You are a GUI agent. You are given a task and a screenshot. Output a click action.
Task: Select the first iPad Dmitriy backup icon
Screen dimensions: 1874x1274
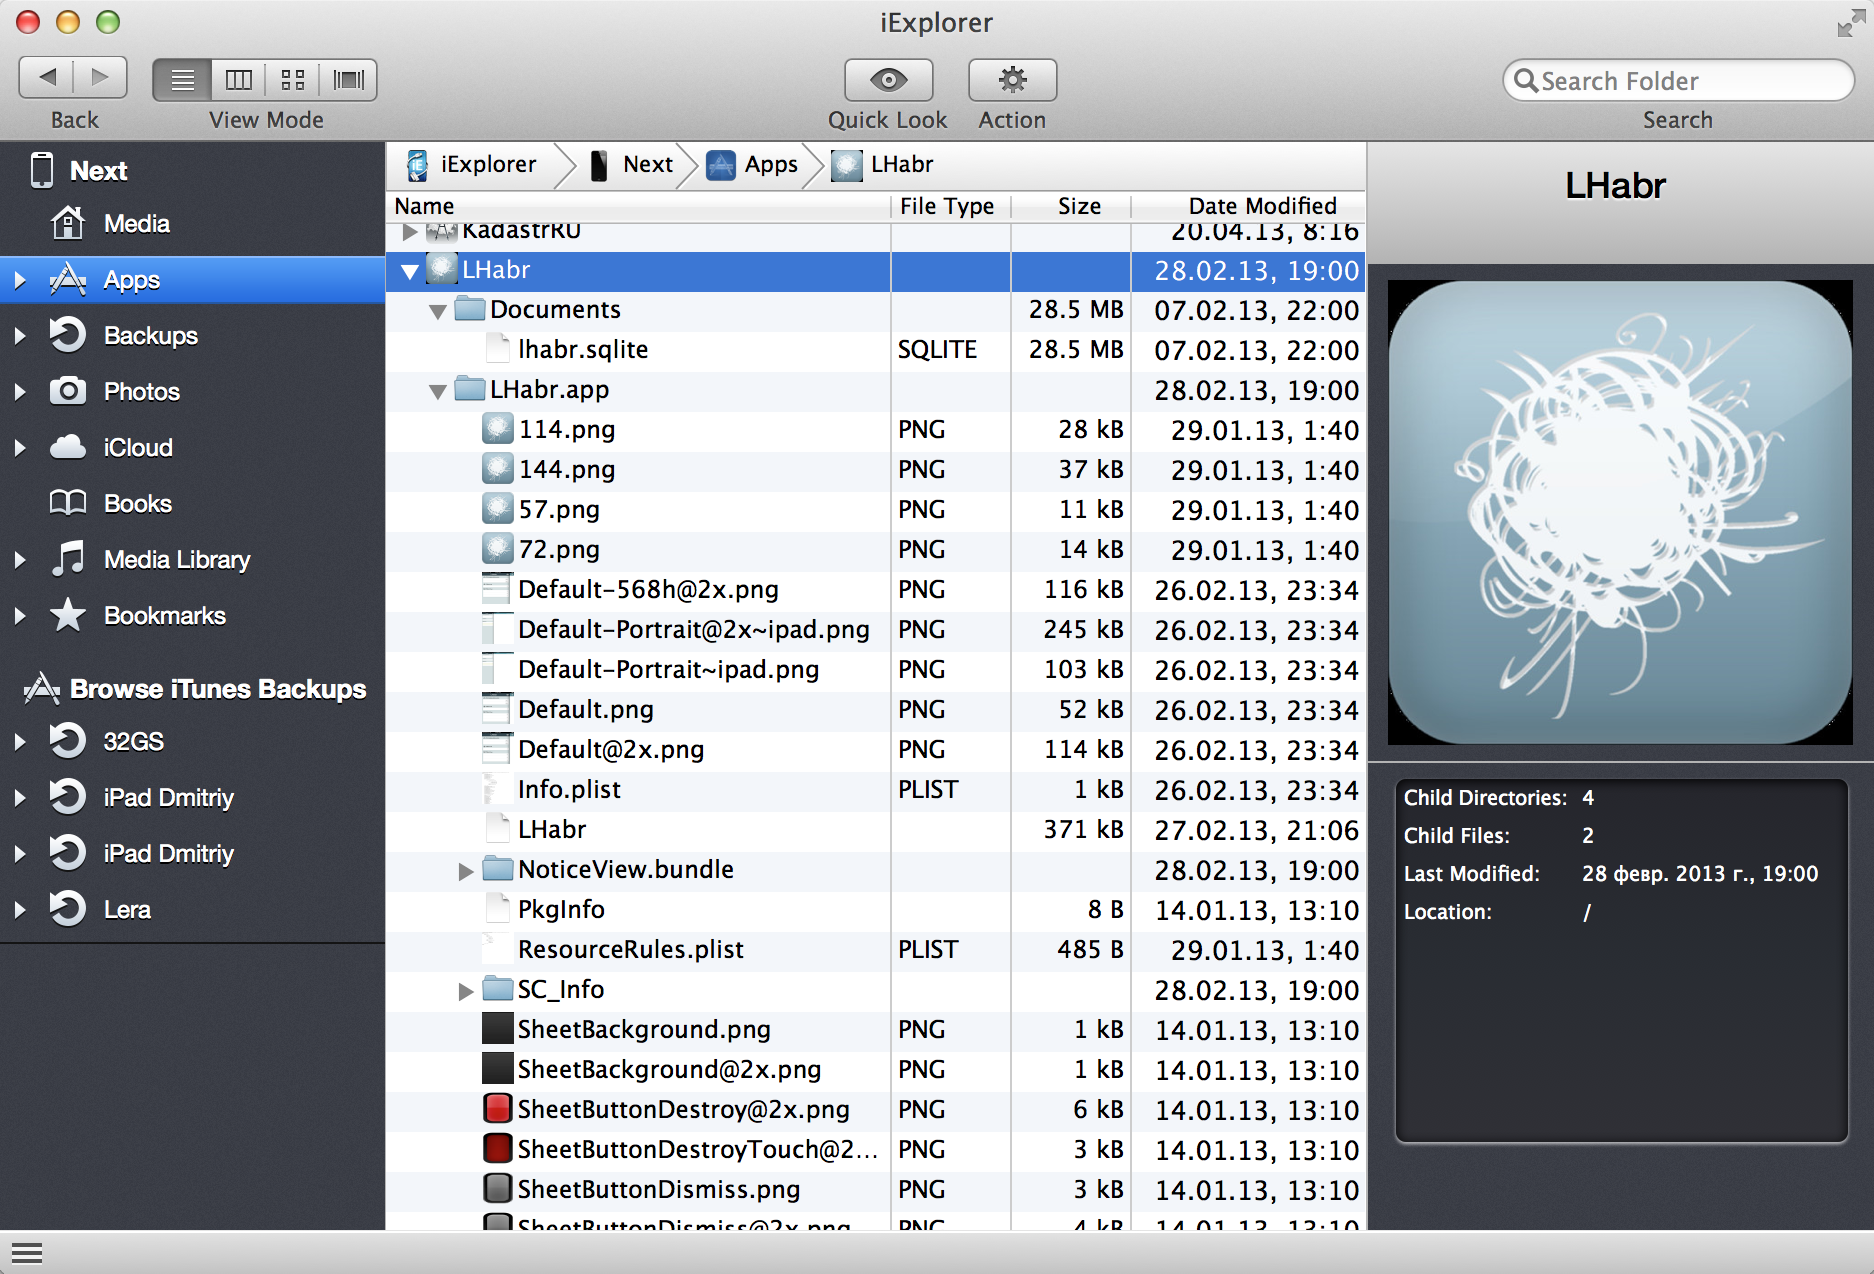coord(68,797)
